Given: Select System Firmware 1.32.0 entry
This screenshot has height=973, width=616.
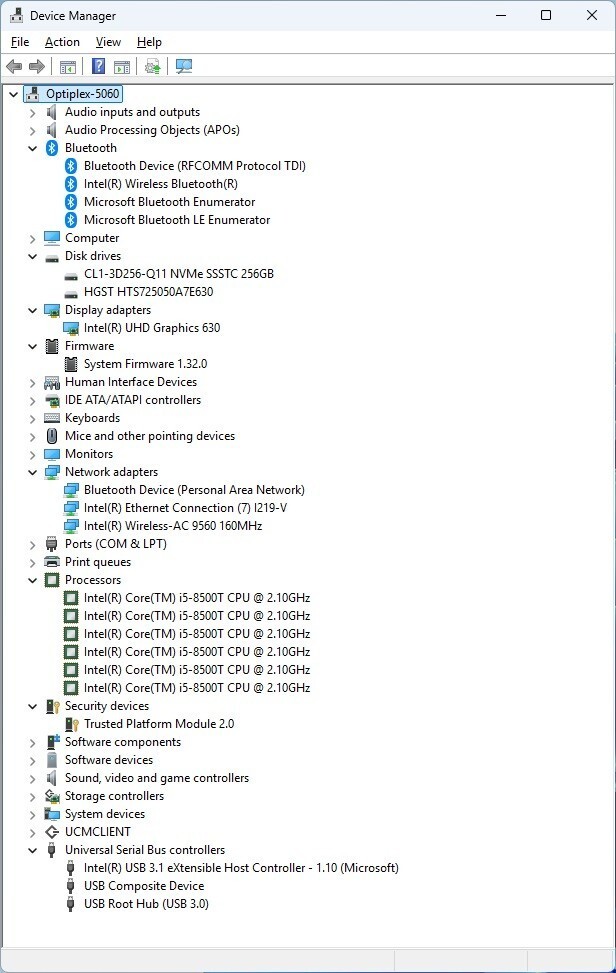Looking at the screenshot, I should point(145,364).
